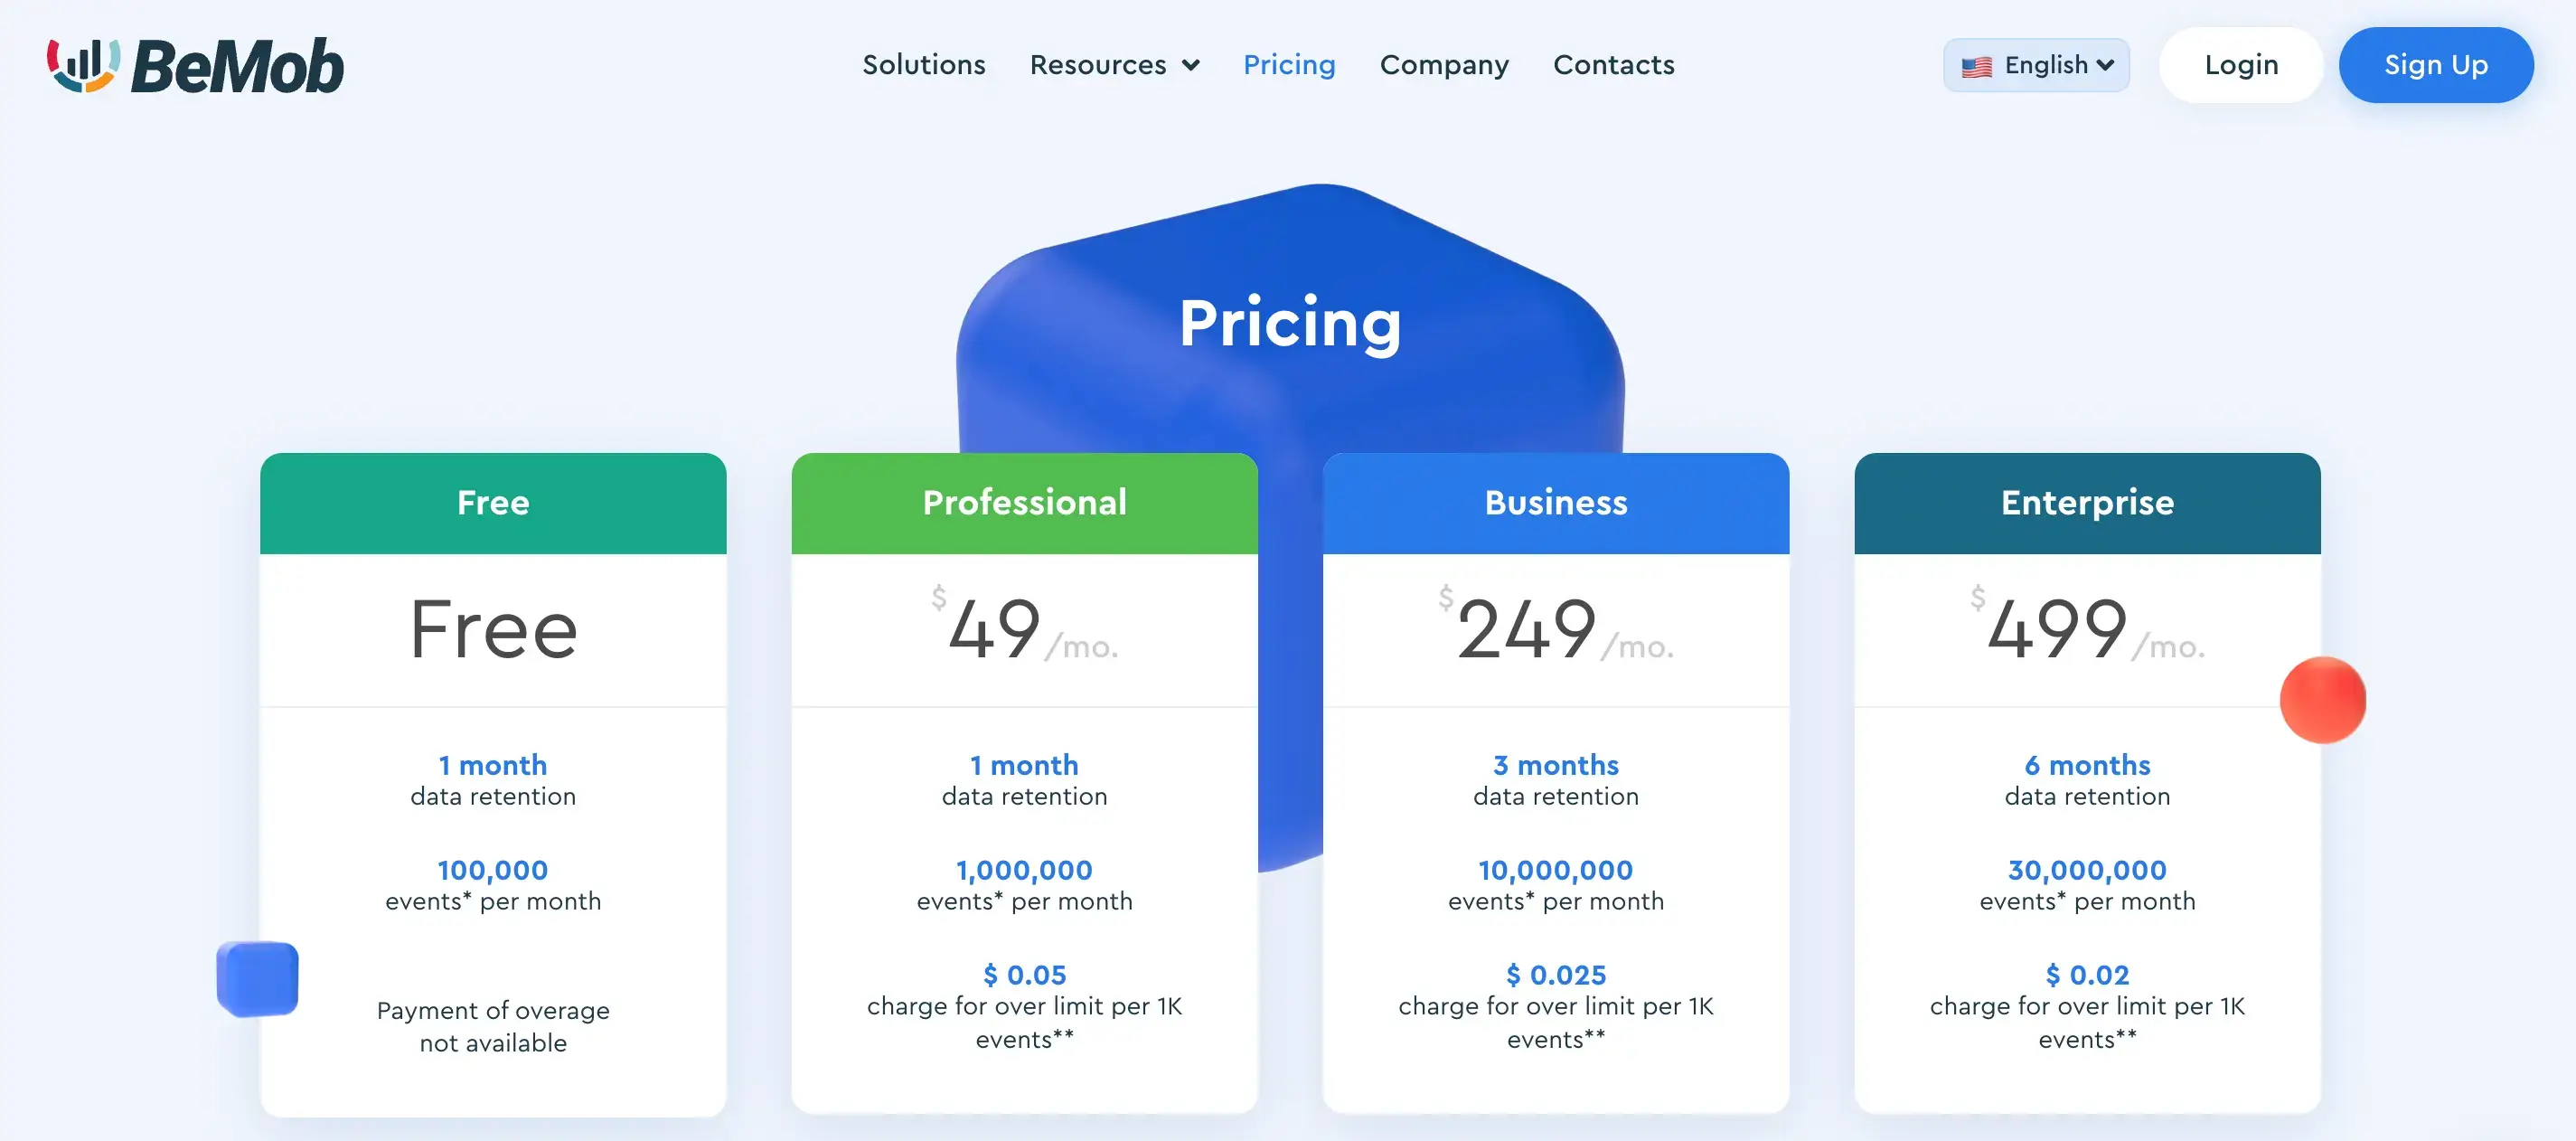Click the red sphere decoration

pos(2322,700)
